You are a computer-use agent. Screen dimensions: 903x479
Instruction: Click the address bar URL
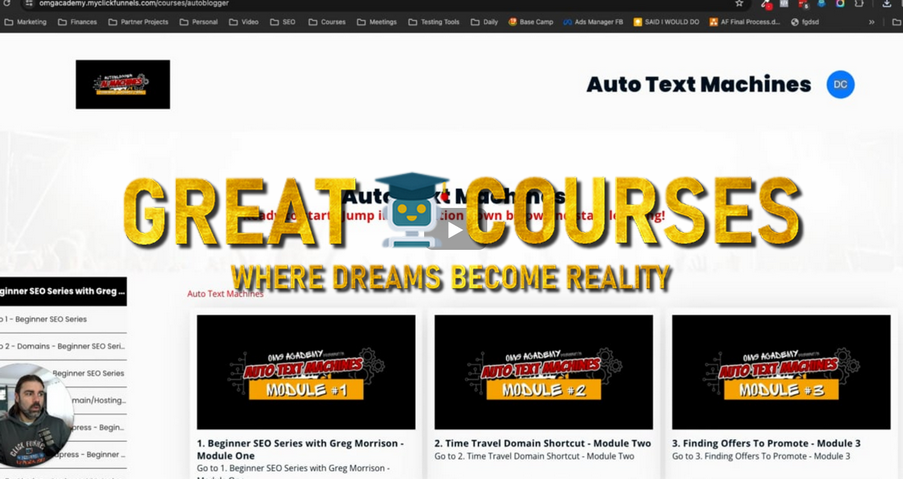click(x=134, y=3)
